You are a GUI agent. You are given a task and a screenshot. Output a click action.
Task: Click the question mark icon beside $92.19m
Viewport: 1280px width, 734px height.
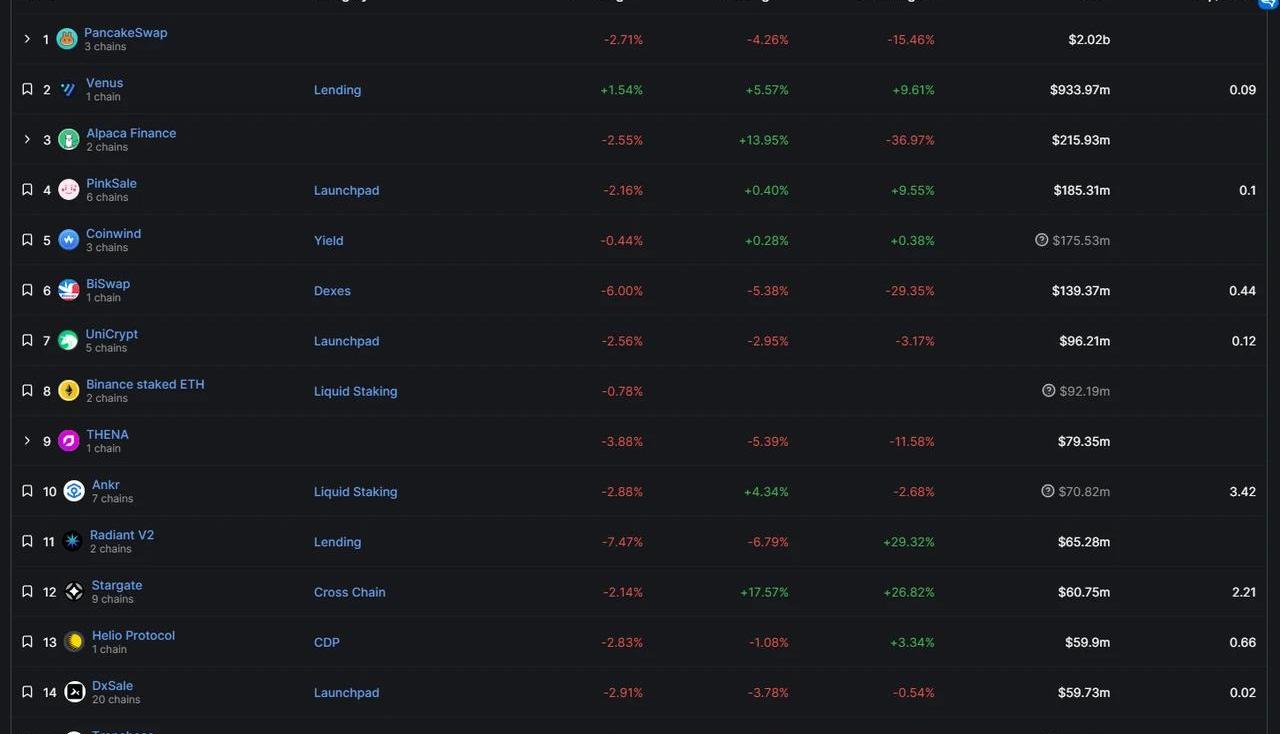[x=1048, y=391]
